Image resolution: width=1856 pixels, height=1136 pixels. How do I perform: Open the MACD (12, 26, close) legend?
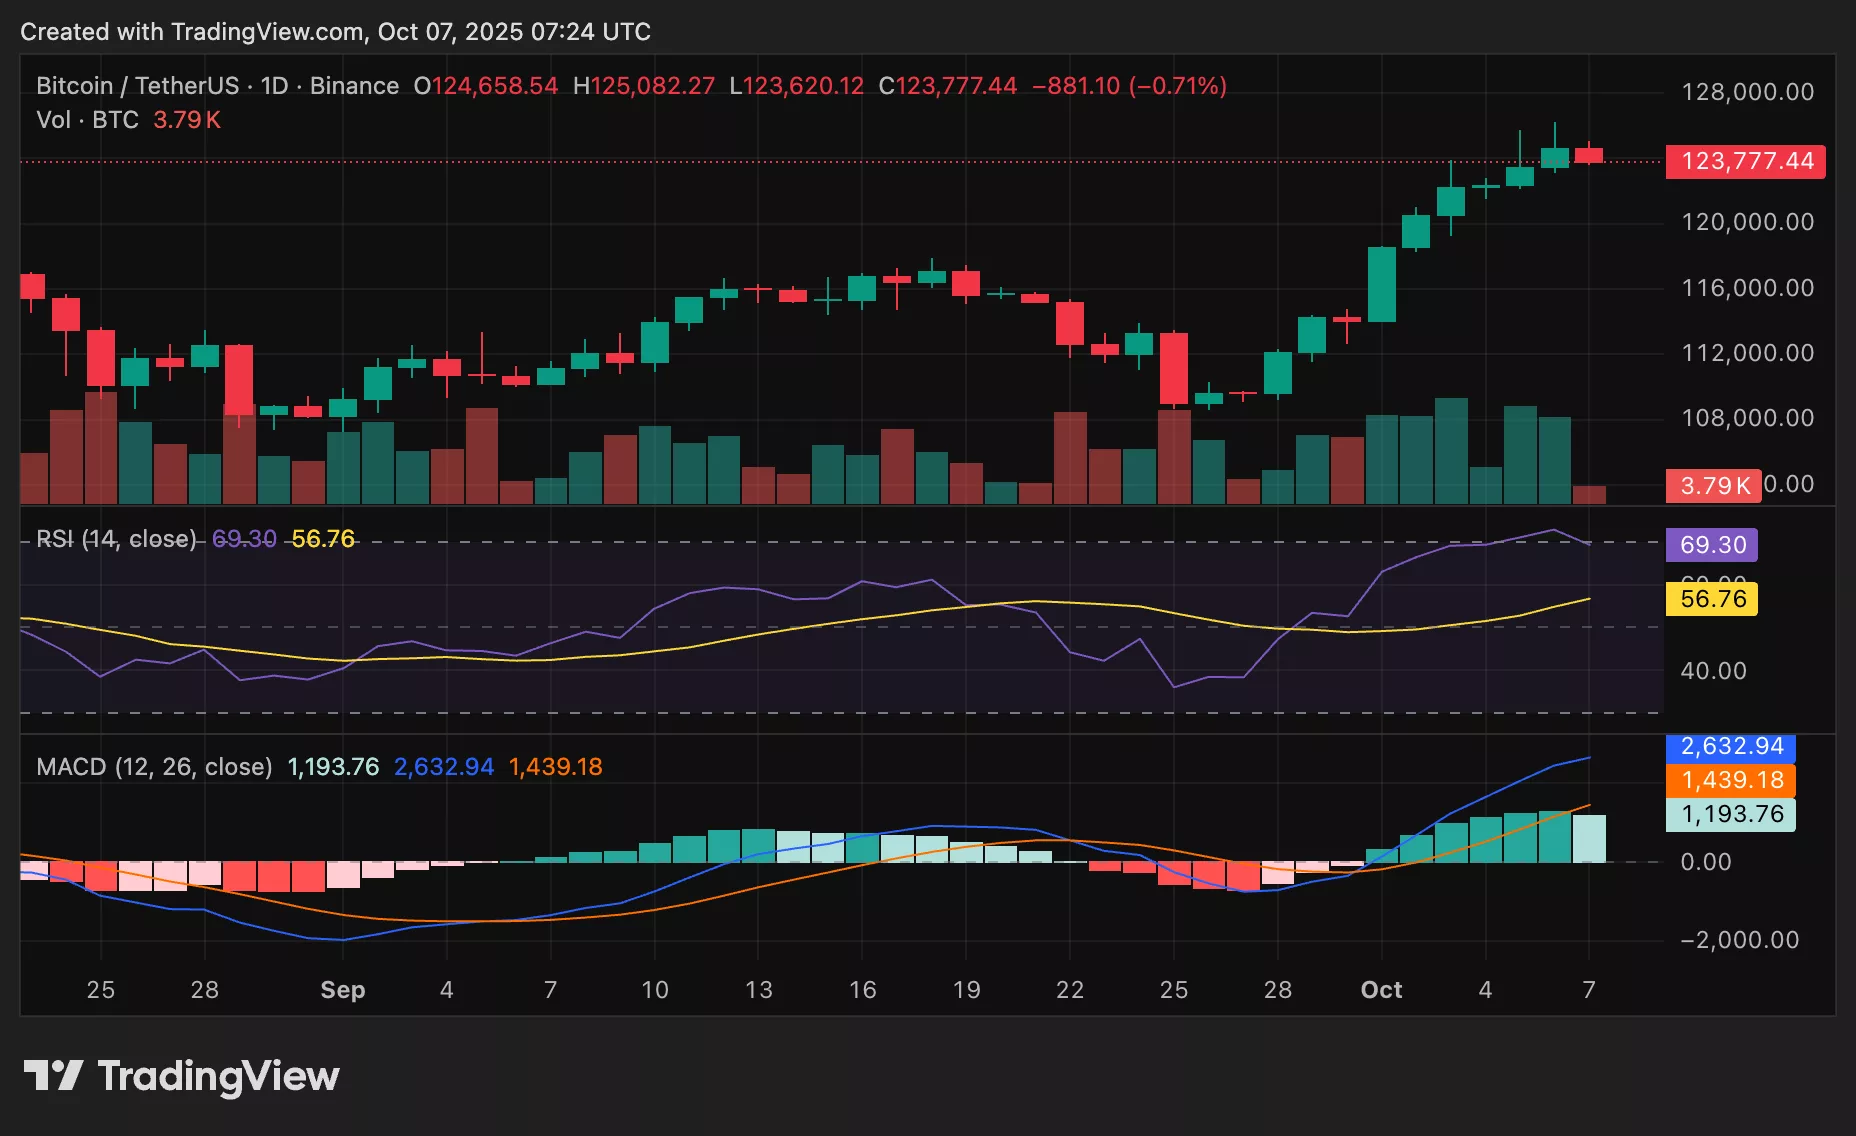154,767
